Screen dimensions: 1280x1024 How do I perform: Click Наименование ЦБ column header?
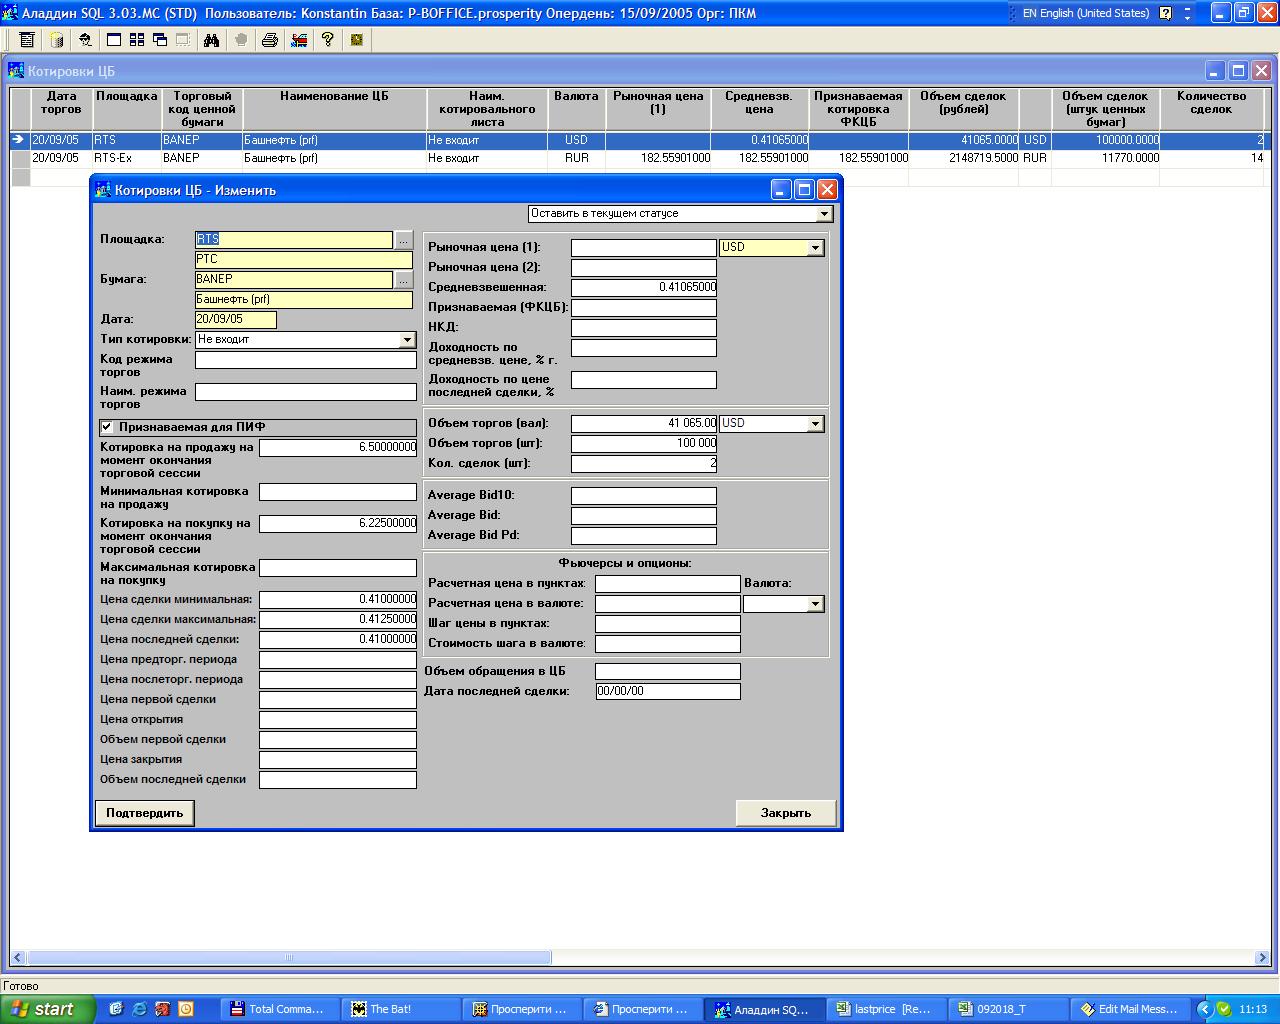334,109
